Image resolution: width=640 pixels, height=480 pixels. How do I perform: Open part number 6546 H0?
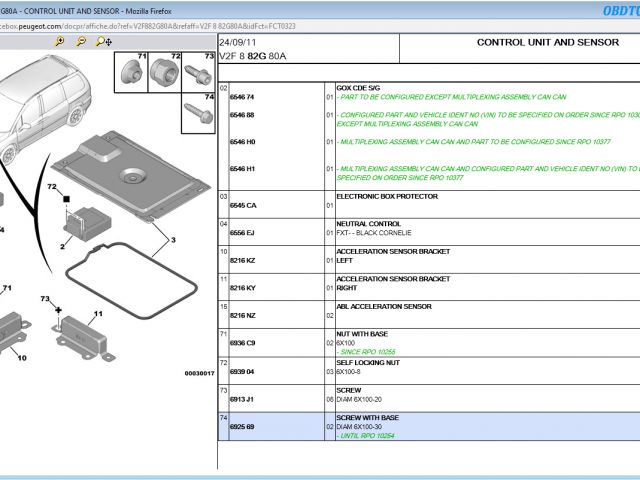coord(243,142)
